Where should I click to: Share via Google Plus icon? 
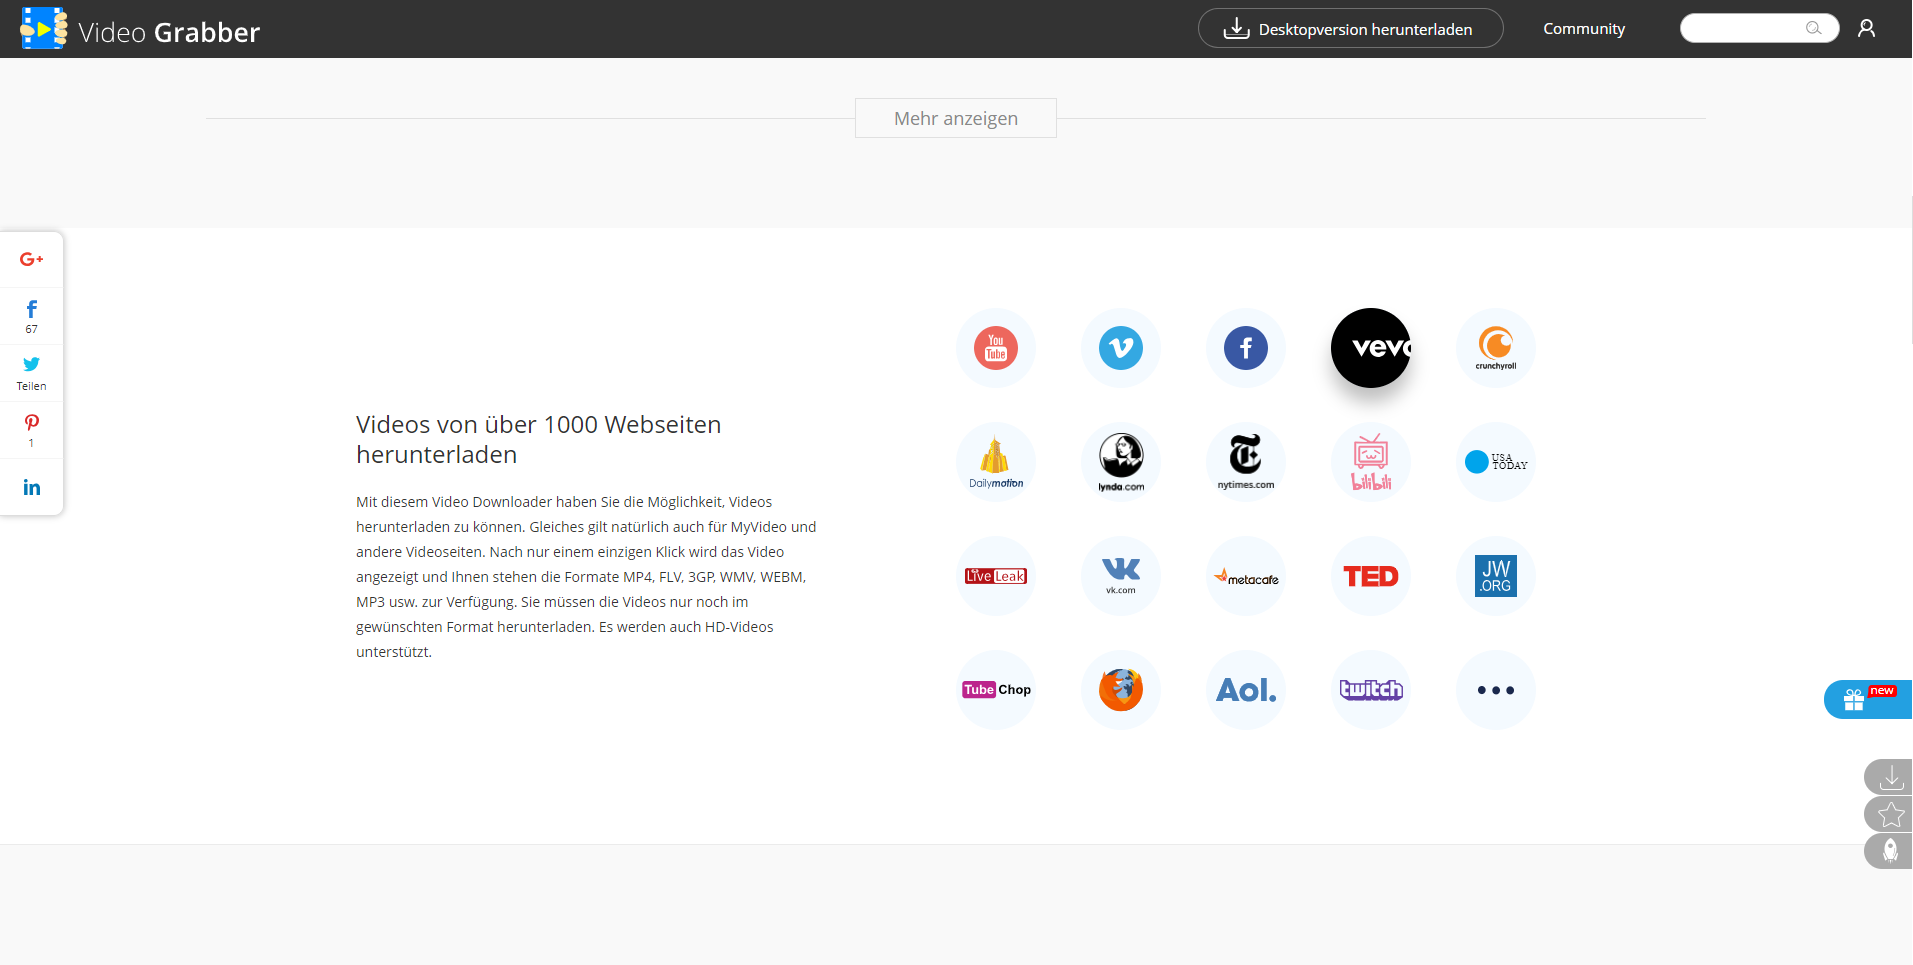click(32, 259)
